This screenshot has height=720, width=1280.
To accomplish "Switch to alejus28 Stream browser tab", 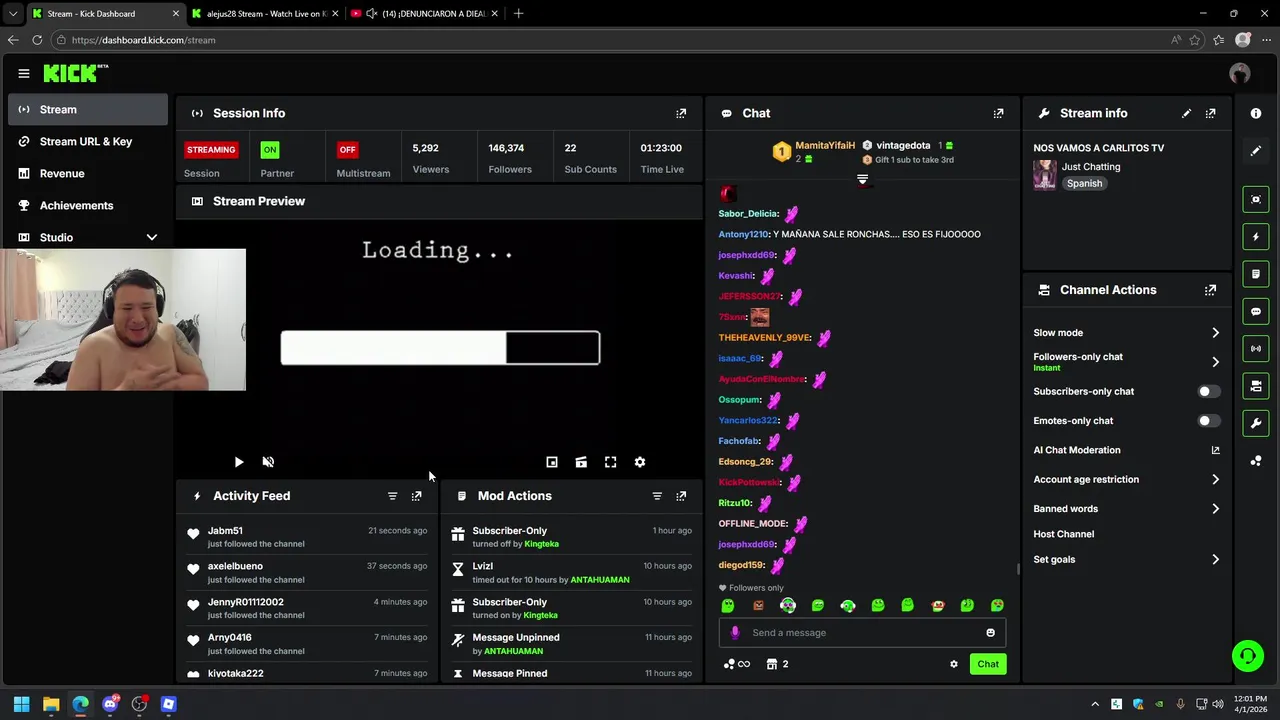I will click(265, 14).
